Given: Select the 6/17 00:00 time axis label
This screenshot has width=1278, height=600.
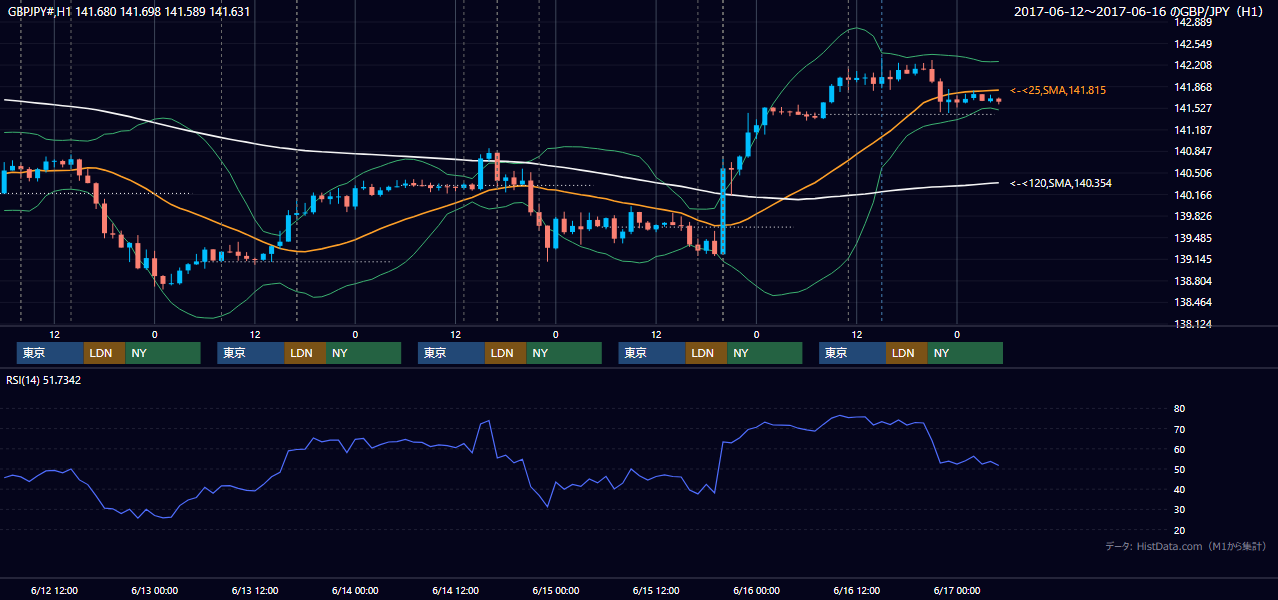Looking at the screenshot, I should pos(957,591).
